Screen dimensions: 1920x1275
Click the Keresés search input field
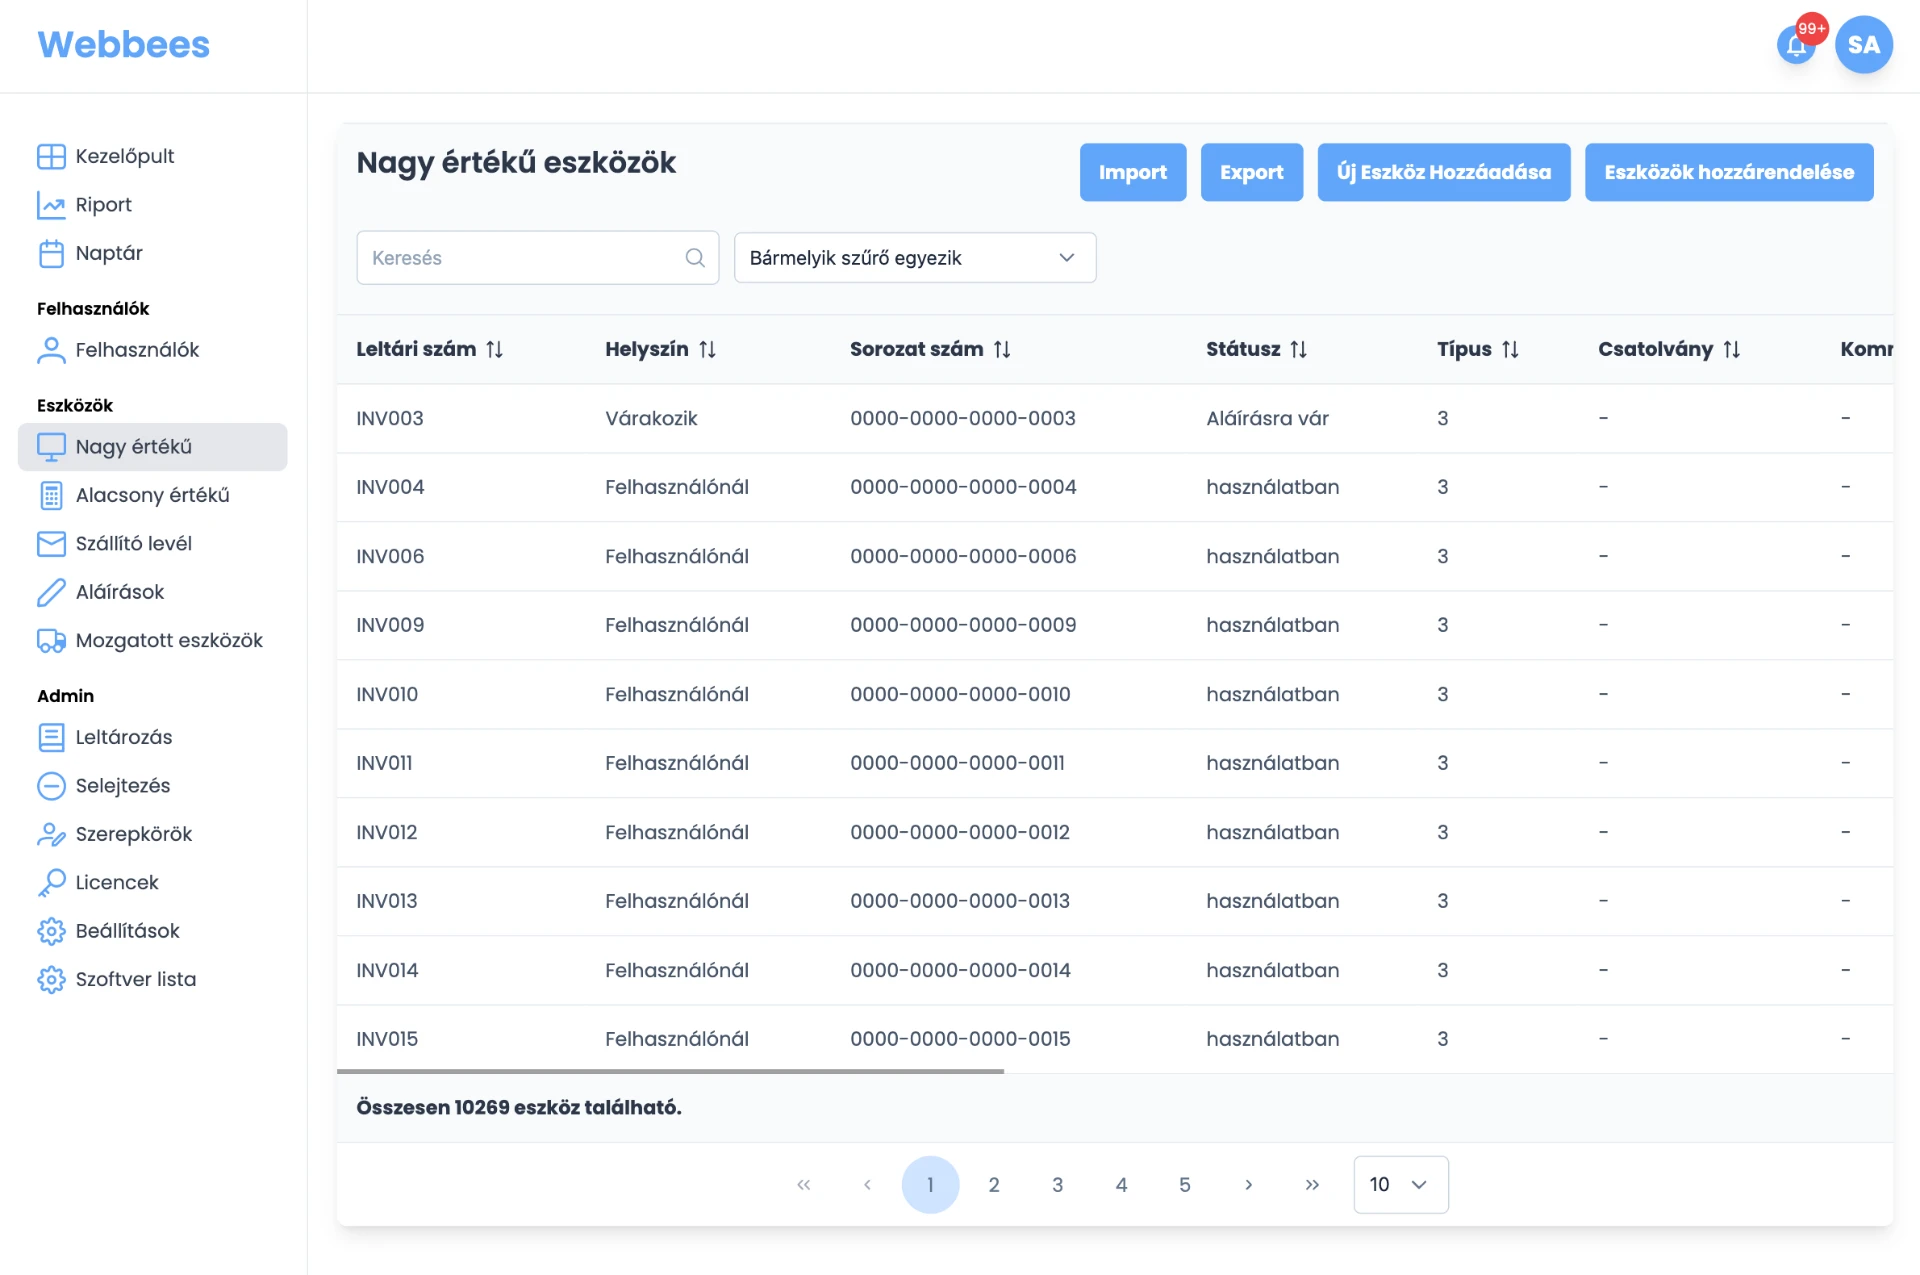click(520, 258)
